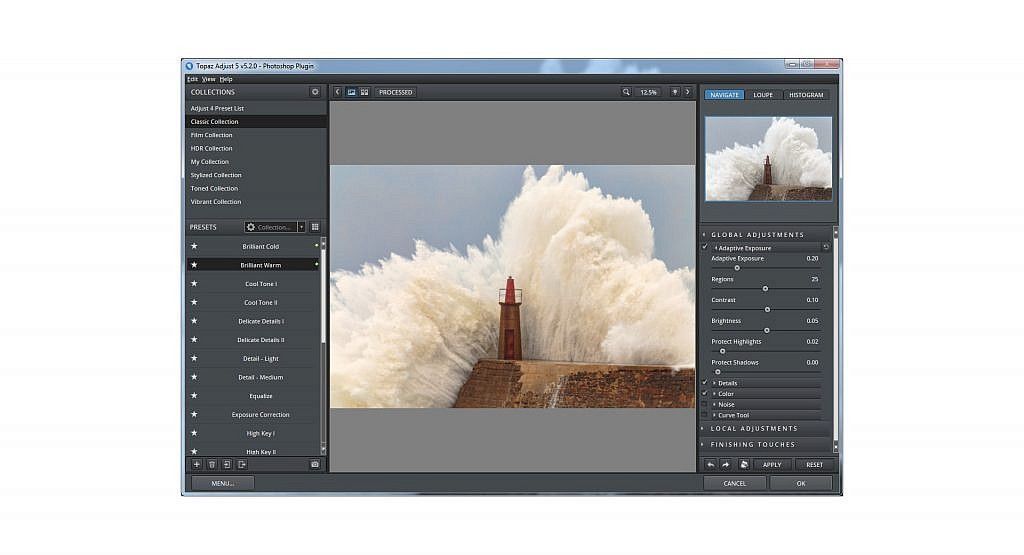The image size is (1024, 555).
Task: Toggle presets grid view
Action: coord(315,227)
